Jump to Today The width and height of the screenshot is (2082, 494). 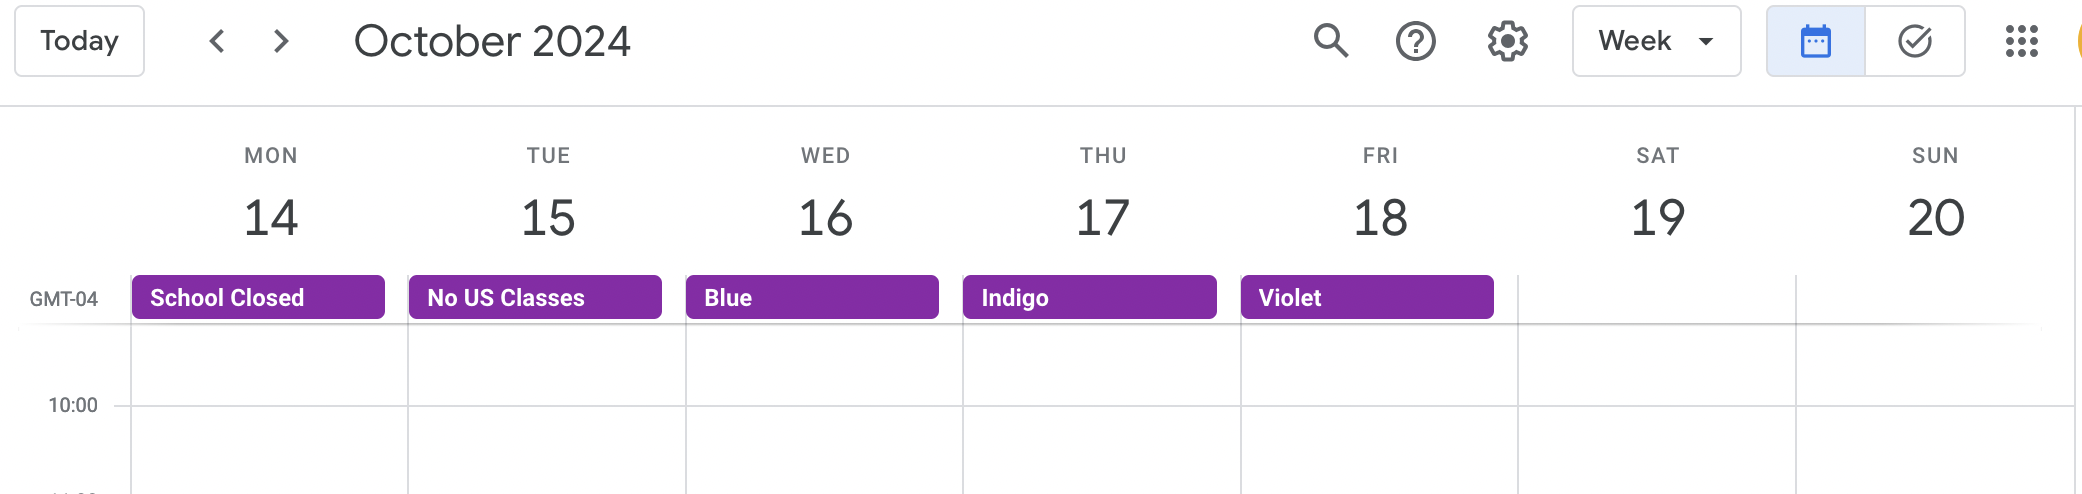coord(79,41)
